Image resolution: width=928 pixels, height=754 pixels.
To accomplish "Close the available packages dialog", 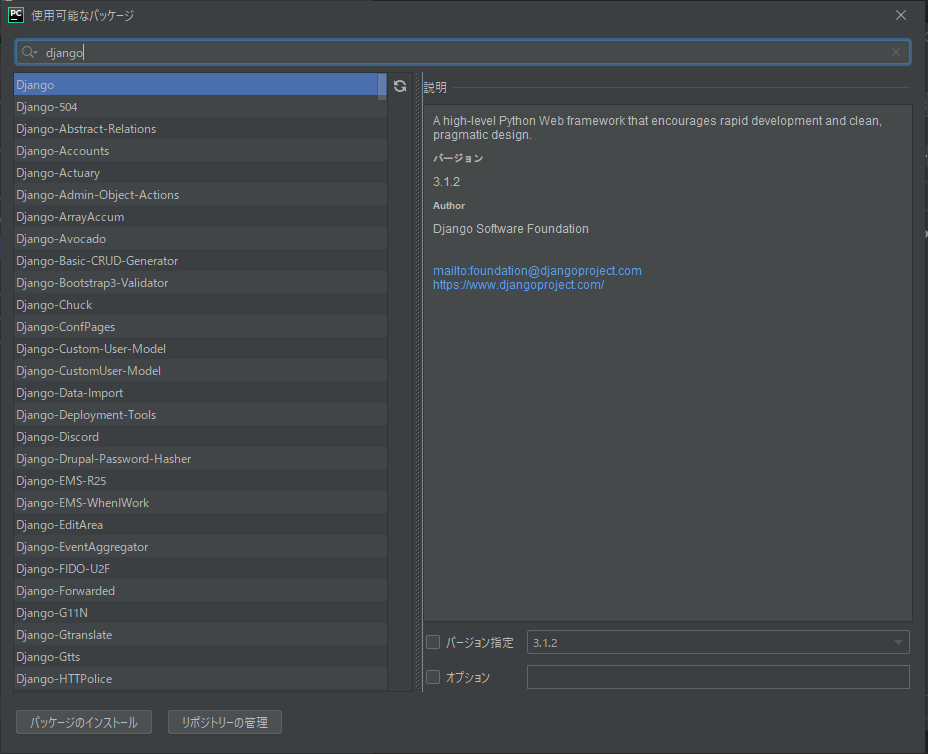I will click(901, 15).
